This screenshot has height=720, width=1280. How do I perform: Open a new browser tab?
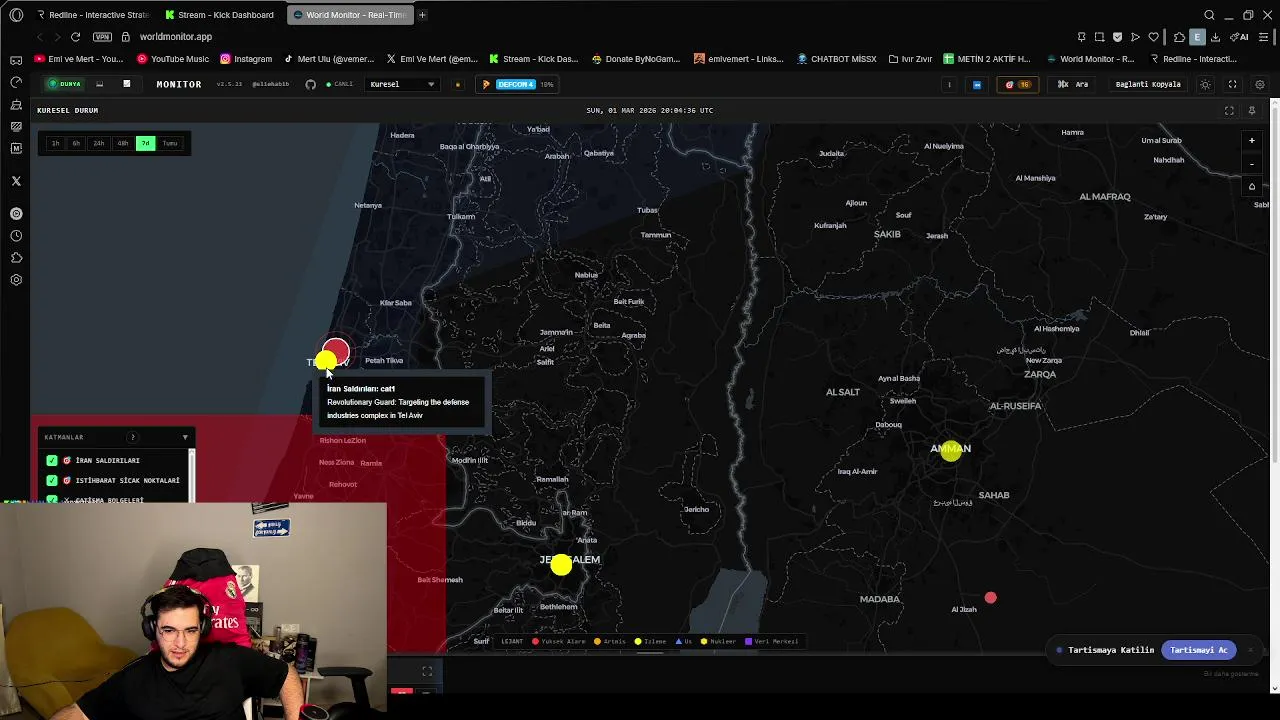[422, 15]
